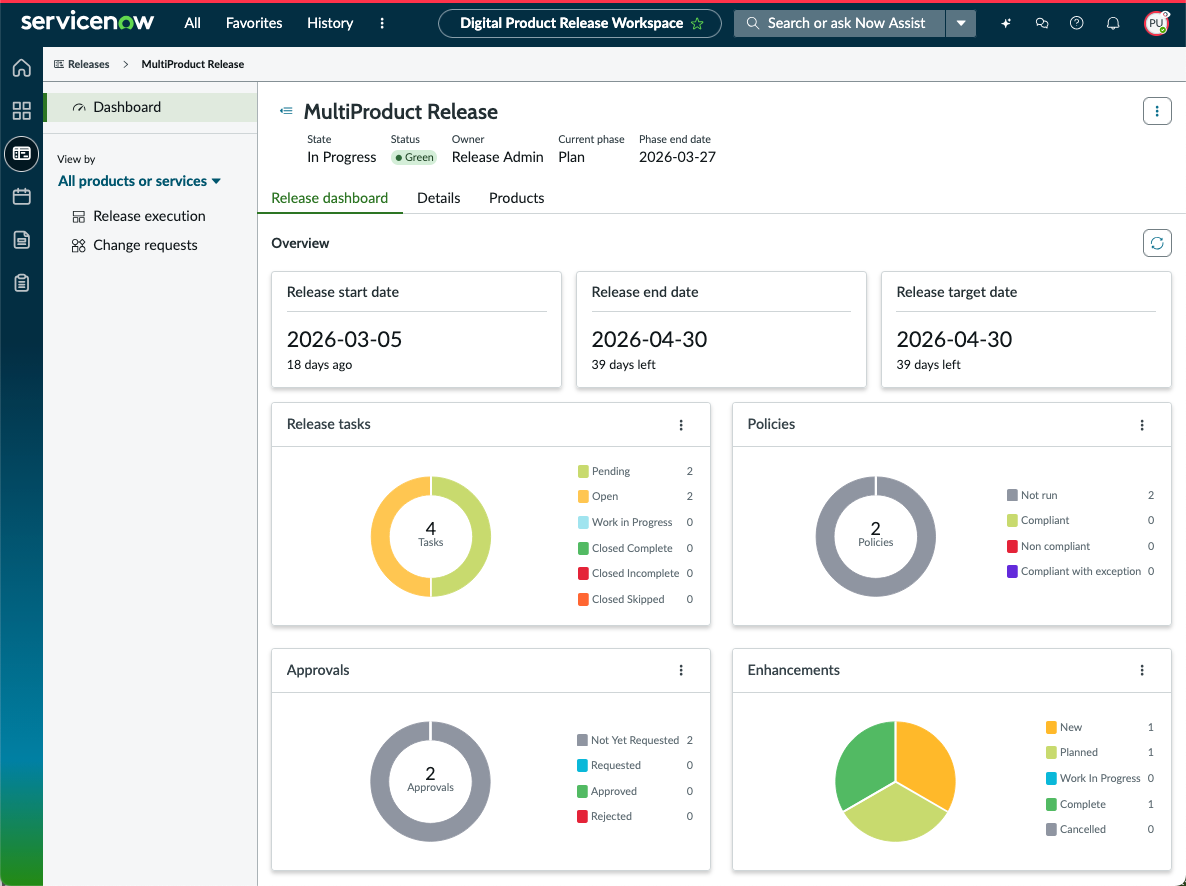Select Change requests in side panel
The height and width of the screenshot is (886, 1186).
(144, 245)
